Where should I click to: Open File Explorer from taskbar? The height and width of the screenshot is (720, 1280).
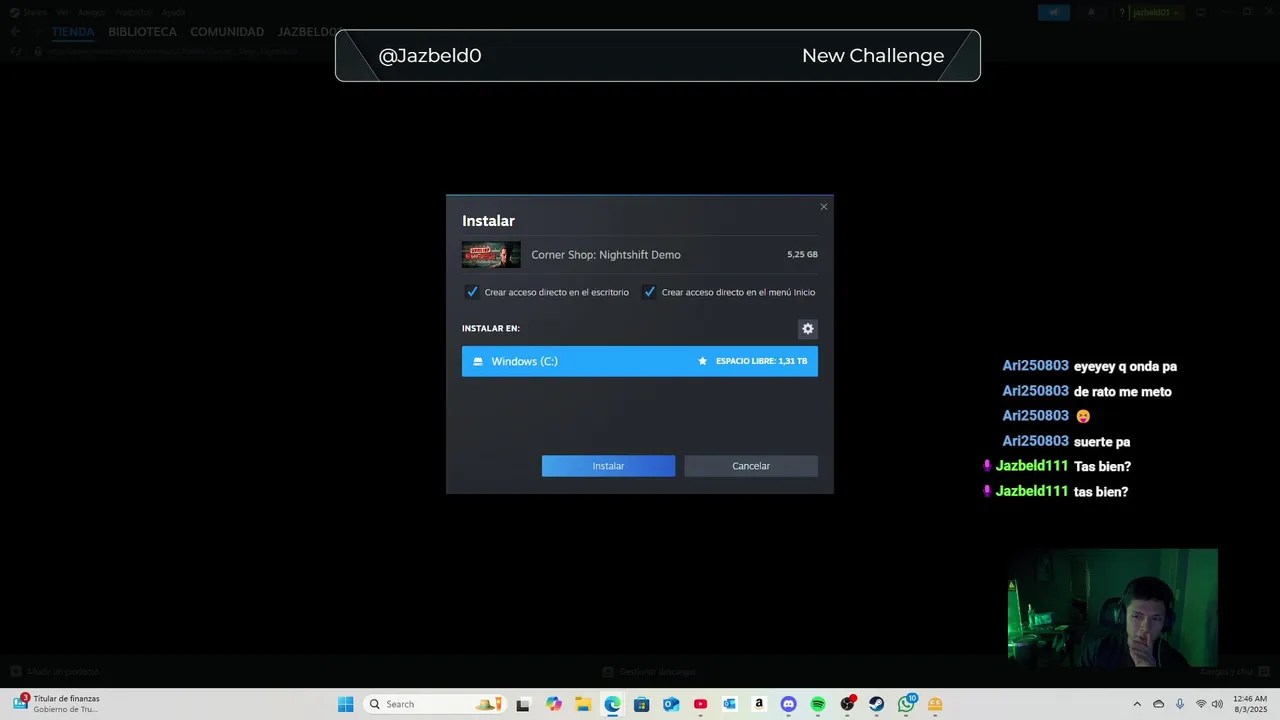(583, 704)
